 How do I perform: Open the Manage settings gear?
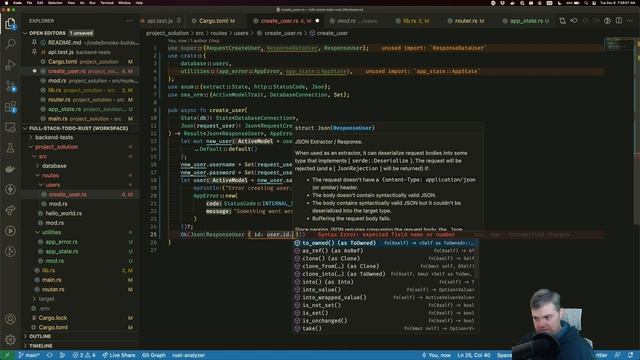pos(10,339)
